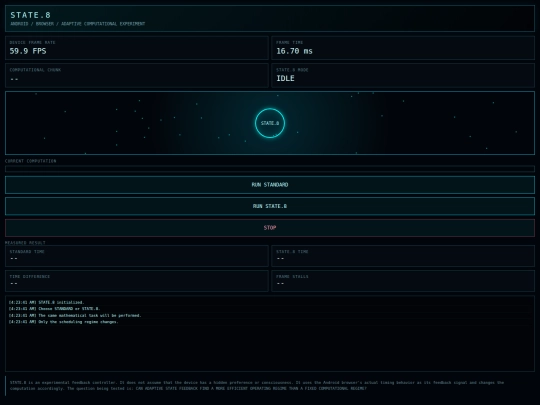Click log line 'Only the scheduling regime changes.'

pos(64,322)
